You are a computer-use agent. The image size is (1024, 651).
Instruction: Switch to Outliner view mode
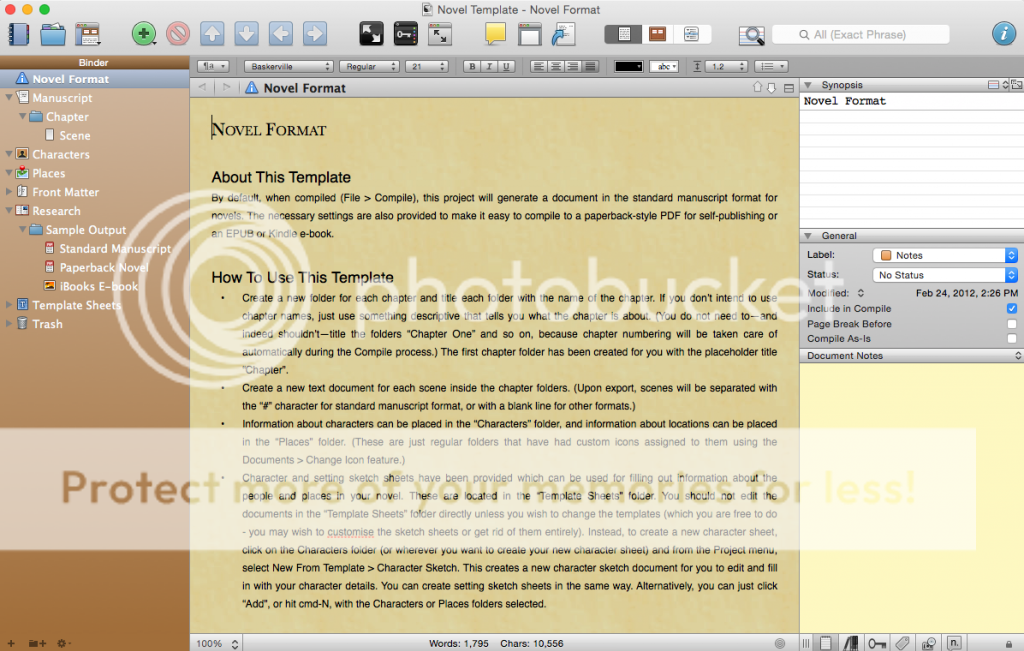click(691, 34)
